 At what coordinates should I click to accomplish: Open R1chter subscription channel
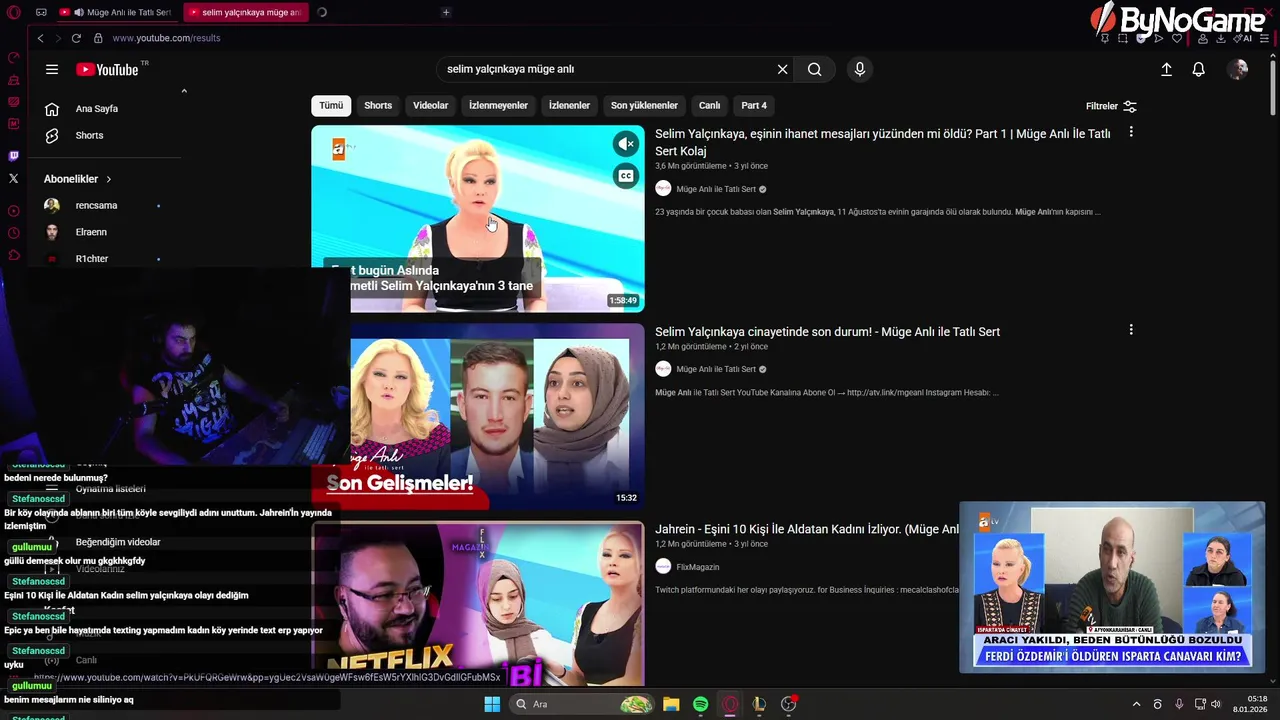92,259
